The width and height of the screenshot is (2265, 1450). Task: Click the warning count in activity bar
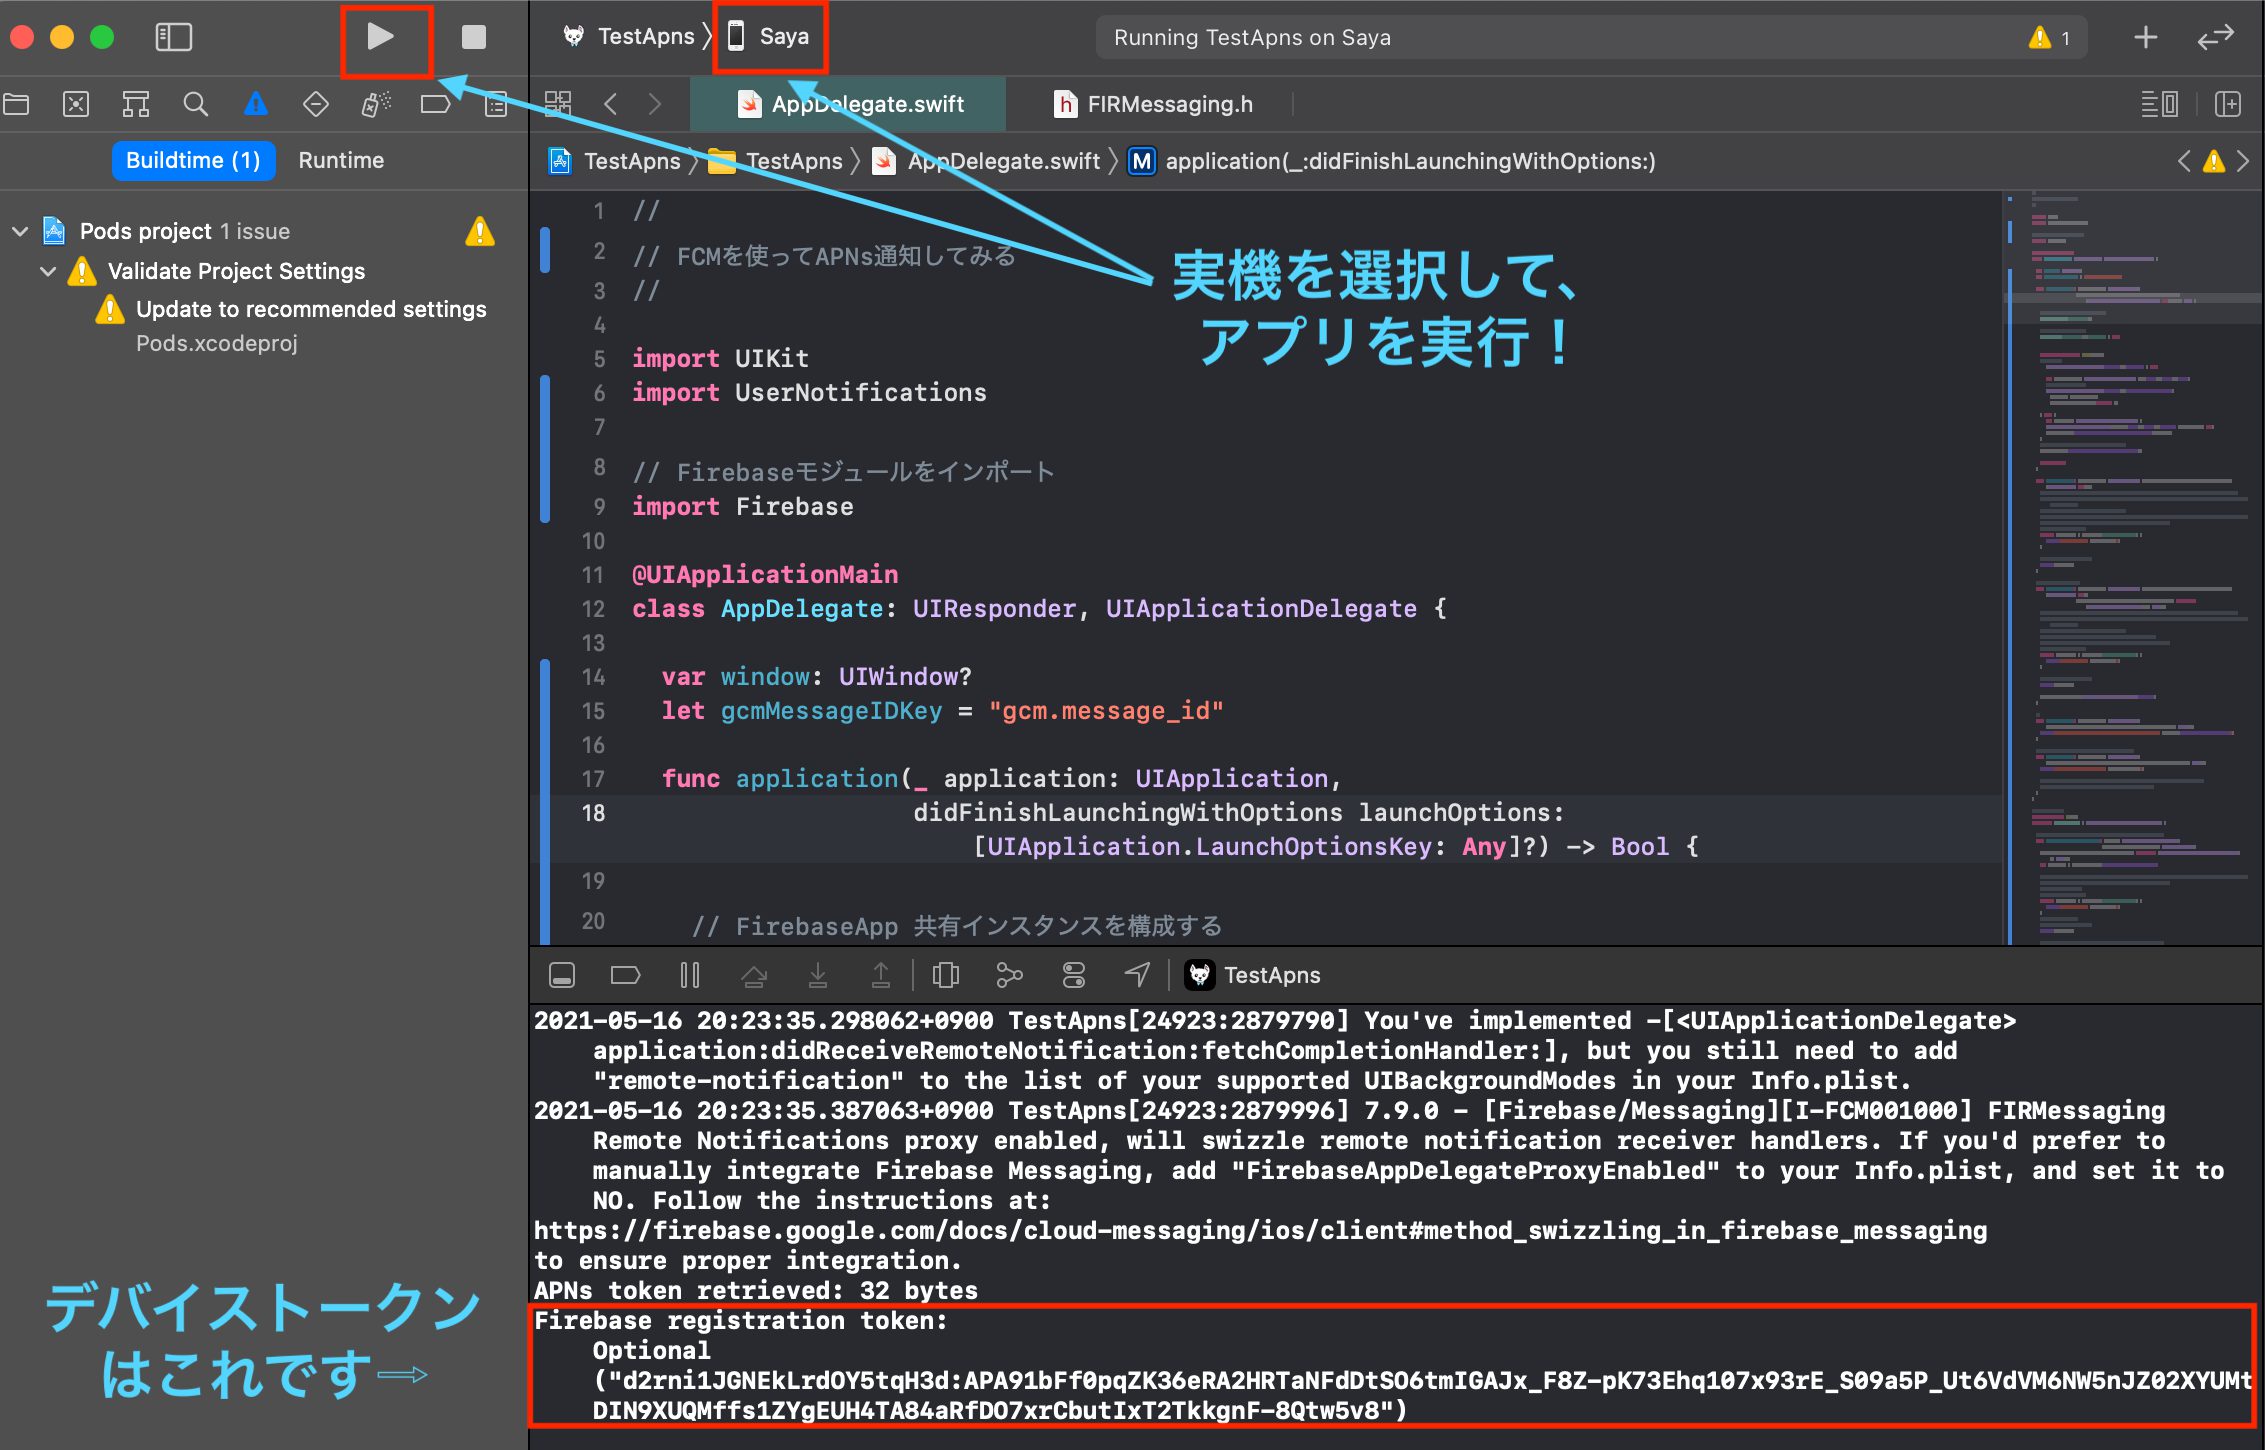click(2049, 38)
